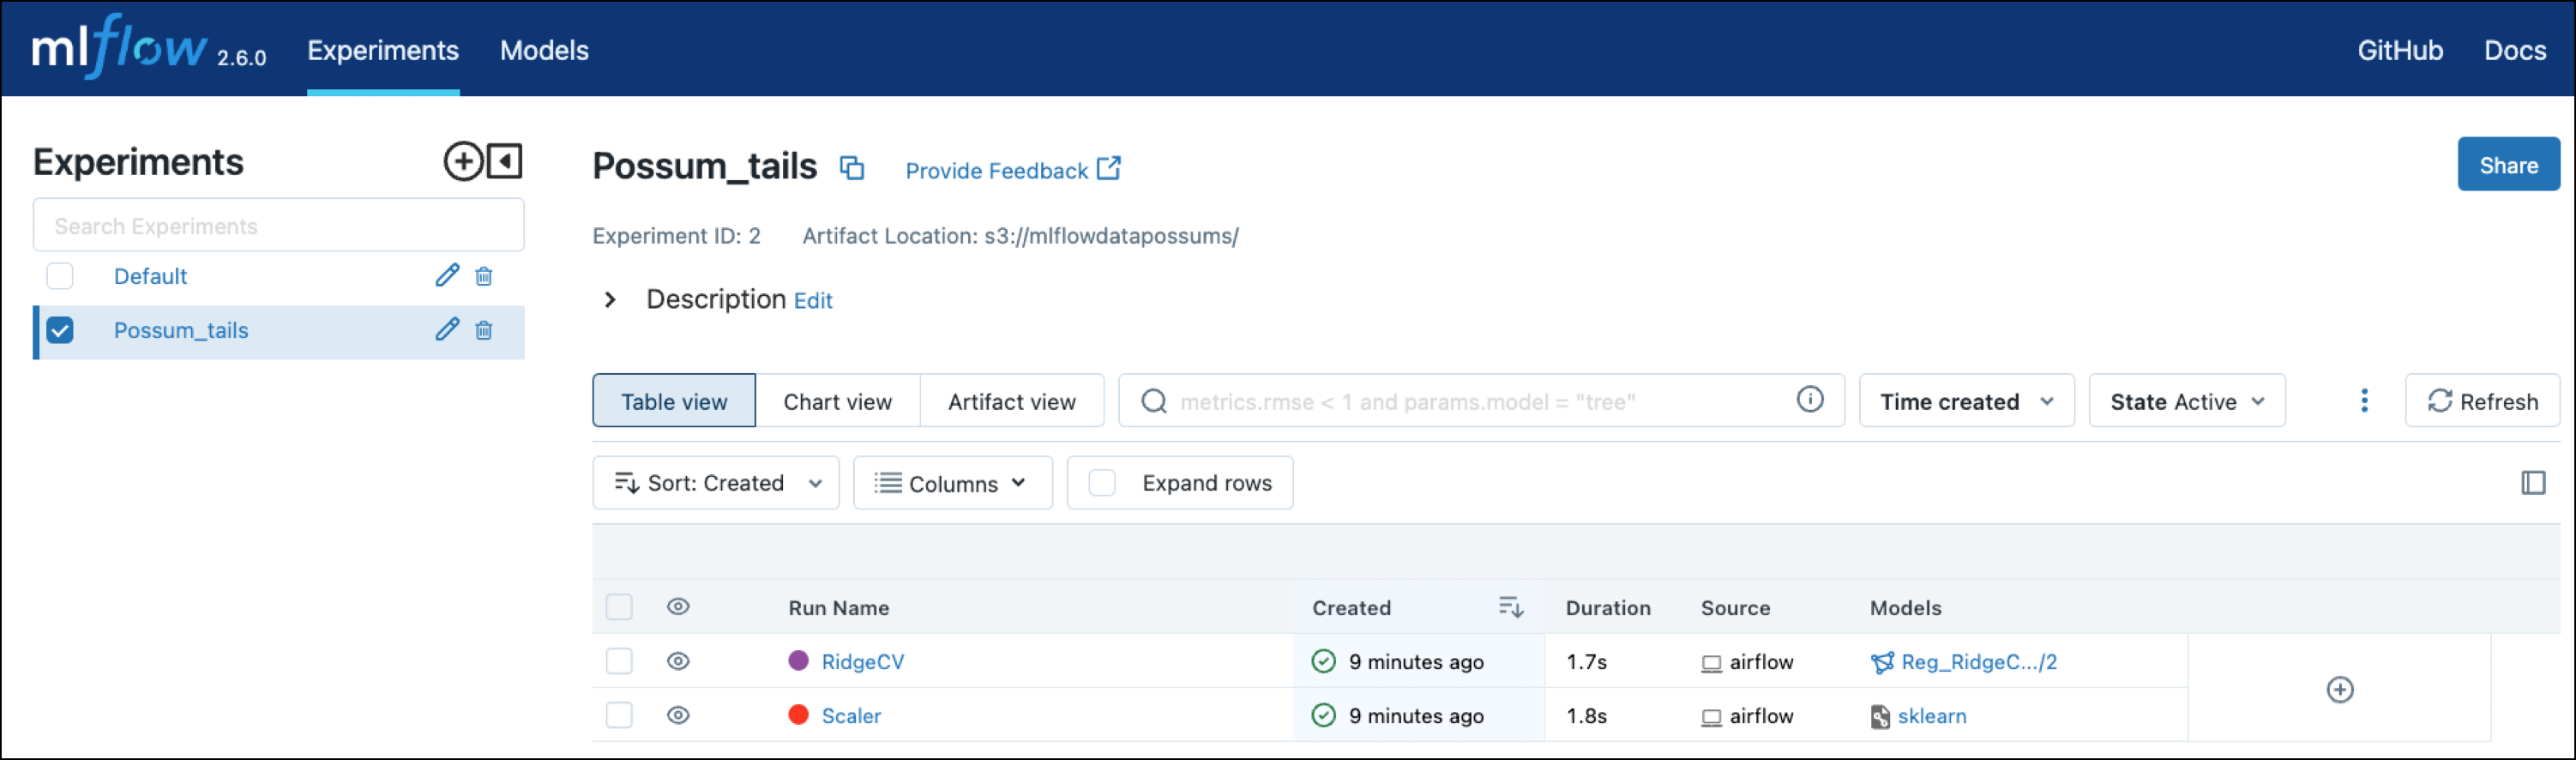The image size is (2576, 760).
Task: Check the Default experiment checkbox
Action: click(x=60, y=276)
